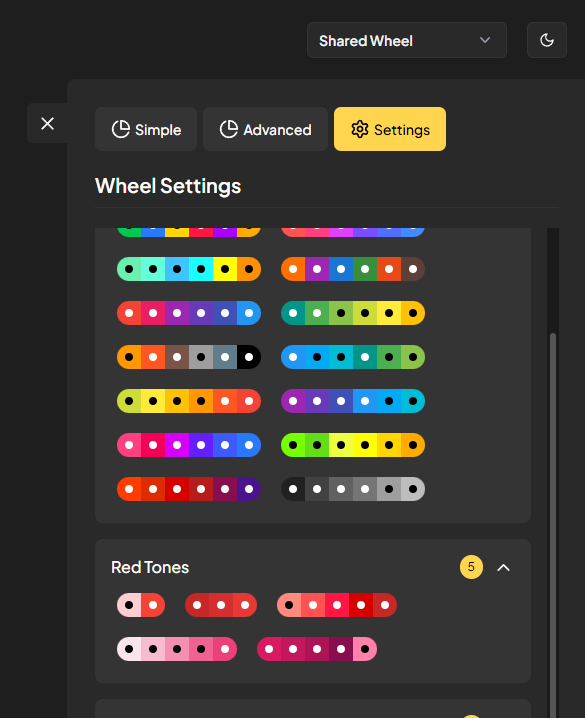Click the Red Tones count badge 5
This screenshot has width=585, height=718.
pyautogui.click(x=471, y=567)
